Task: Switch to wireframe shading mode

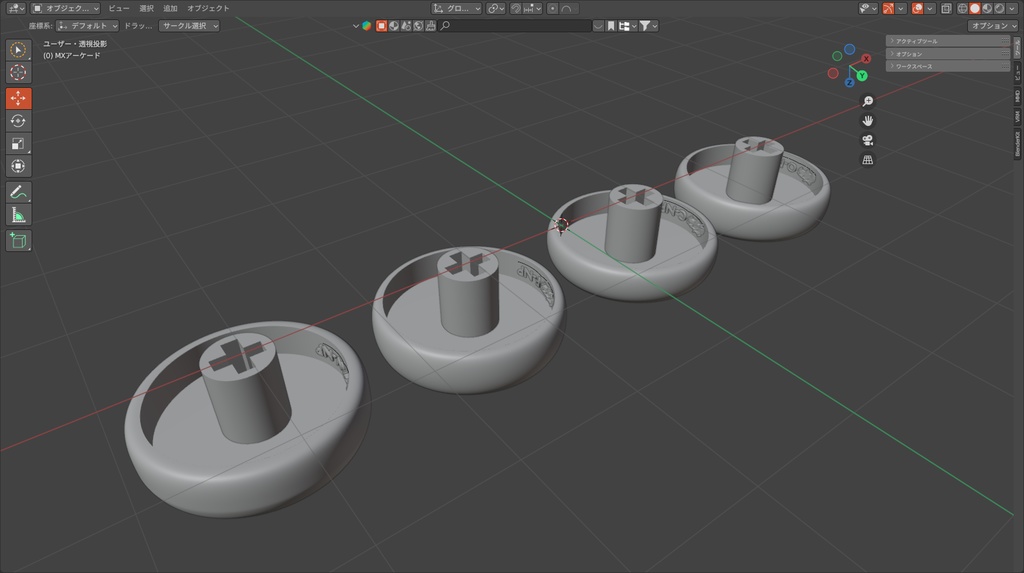Action: coord(962,8)
